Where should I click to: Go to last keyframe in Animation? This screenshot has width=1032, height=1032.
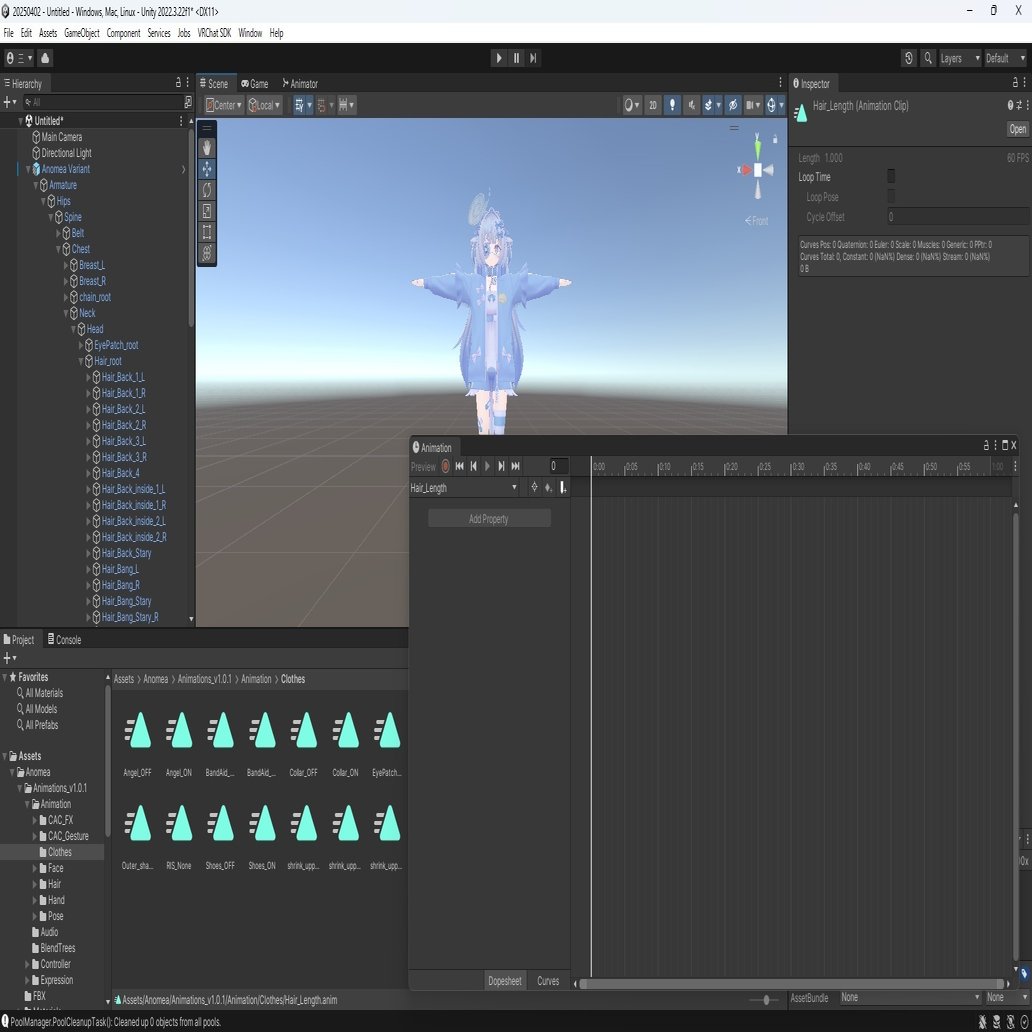[x=516, y=466]
